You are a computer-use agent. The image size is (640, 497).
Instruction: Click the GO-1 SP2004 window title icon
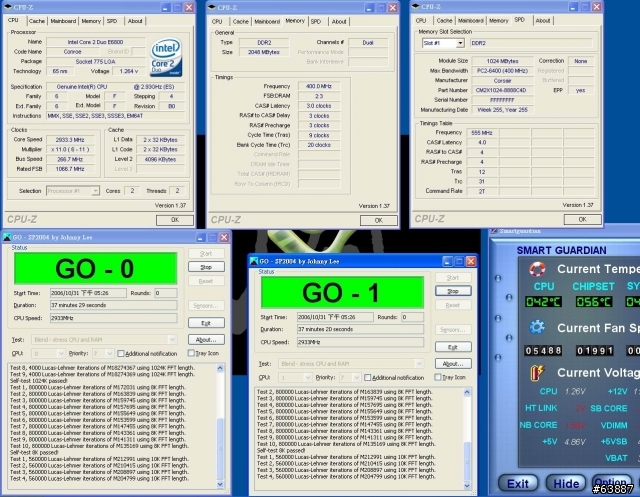[x=253, y=261]
